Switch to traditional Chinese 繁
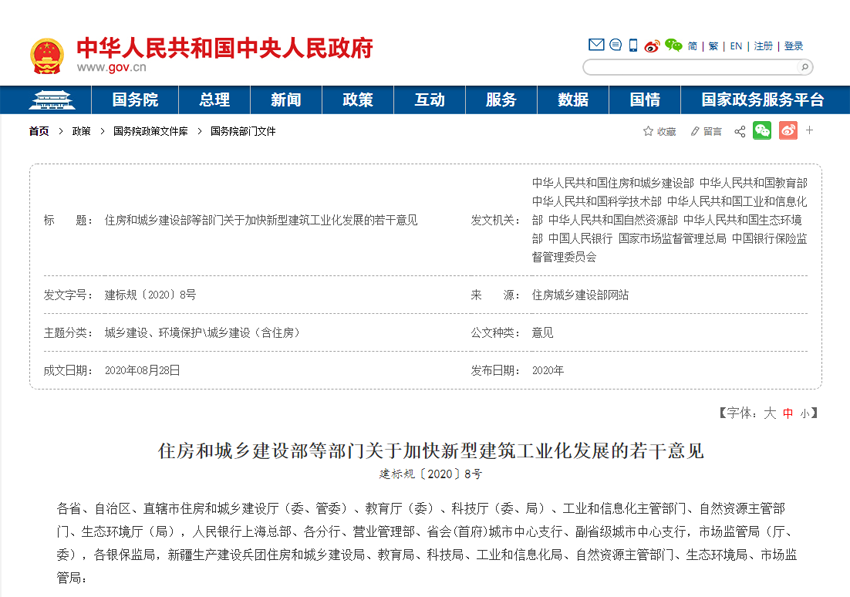 (x=713, y=46)
